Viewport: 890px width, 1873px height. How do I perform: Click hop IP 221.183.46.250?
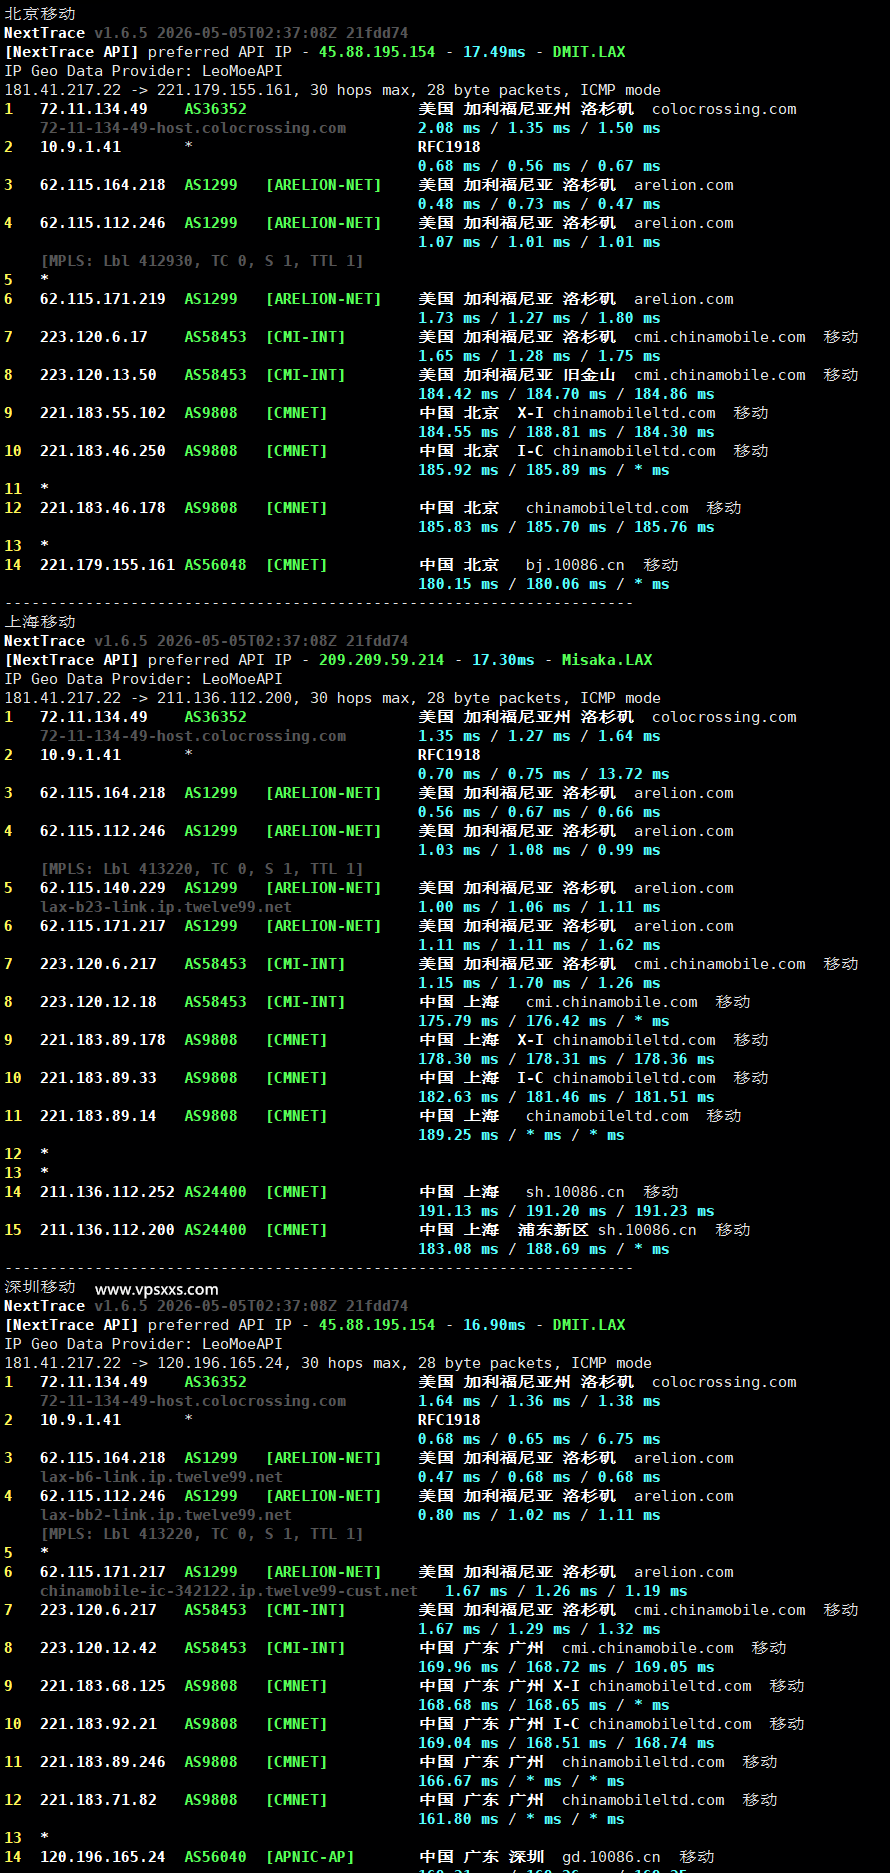coord(103,451)
